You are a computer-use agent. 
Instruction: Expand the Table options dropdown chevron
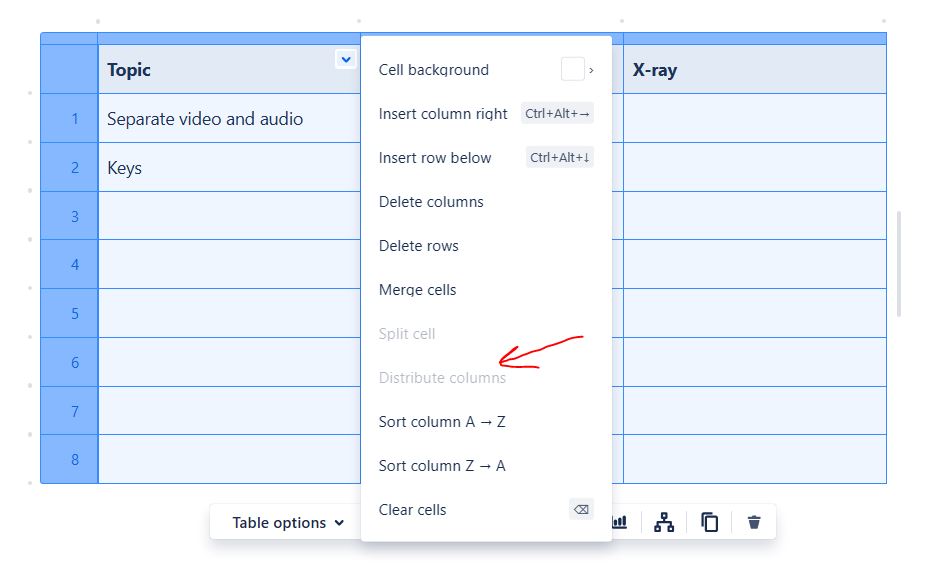(338, 522)
